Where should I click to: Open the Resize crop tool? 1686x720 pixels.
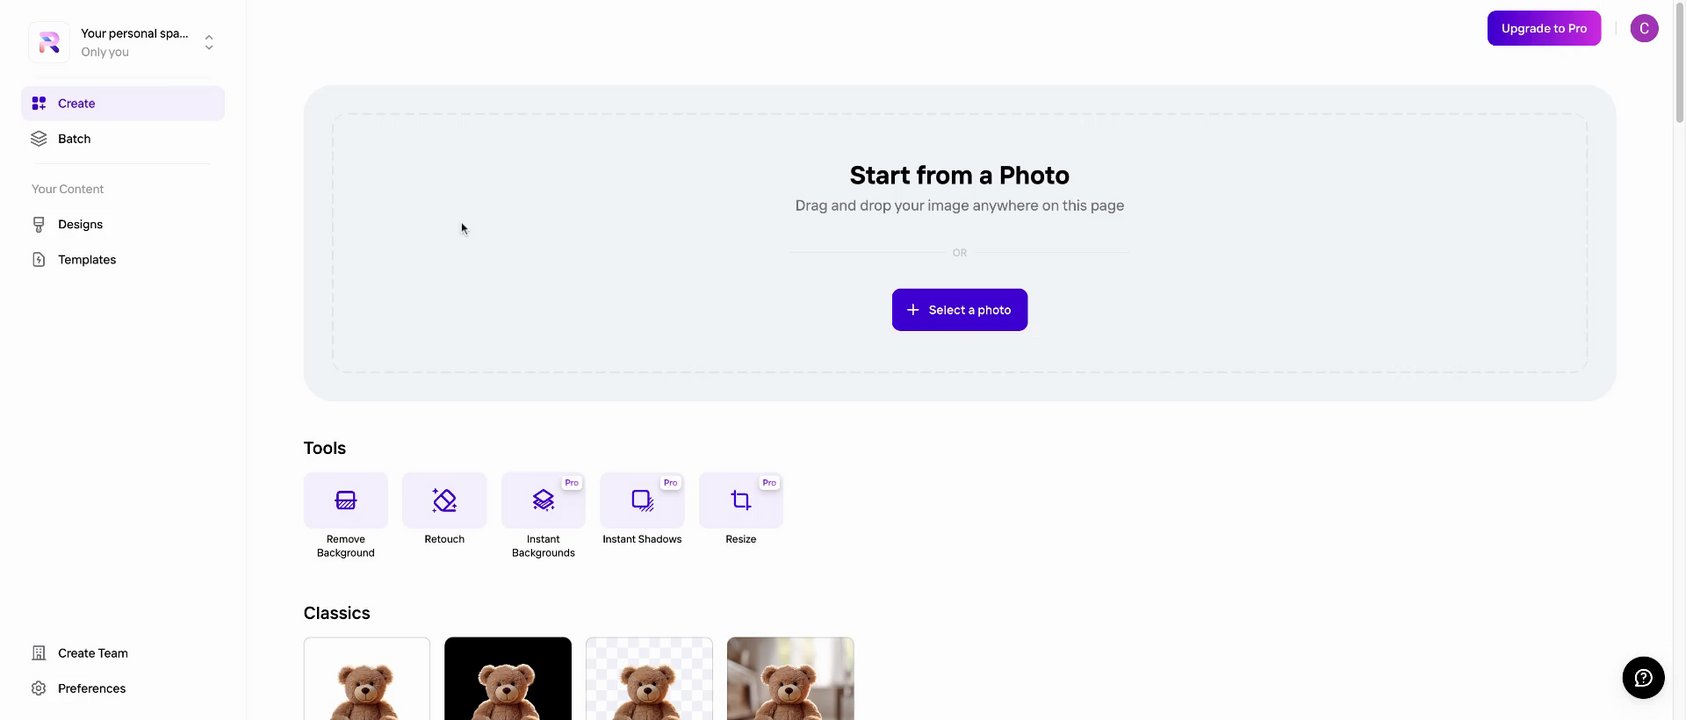741,500
